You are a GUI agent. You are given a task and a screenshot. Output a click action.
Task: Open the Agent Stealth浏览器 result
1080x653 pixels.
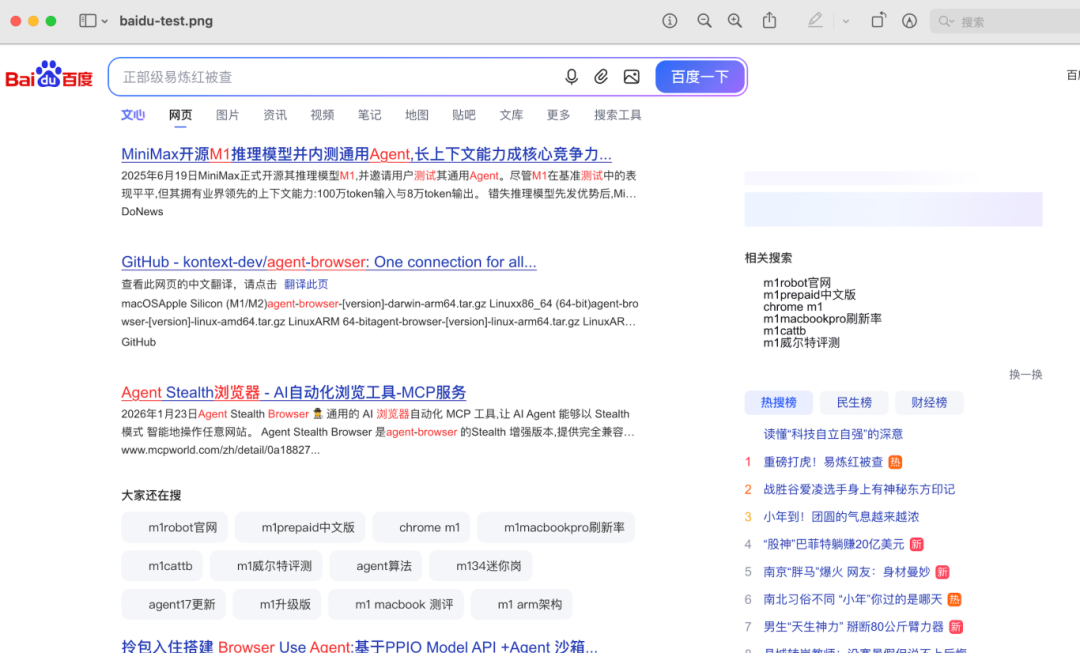click(293, 392)
